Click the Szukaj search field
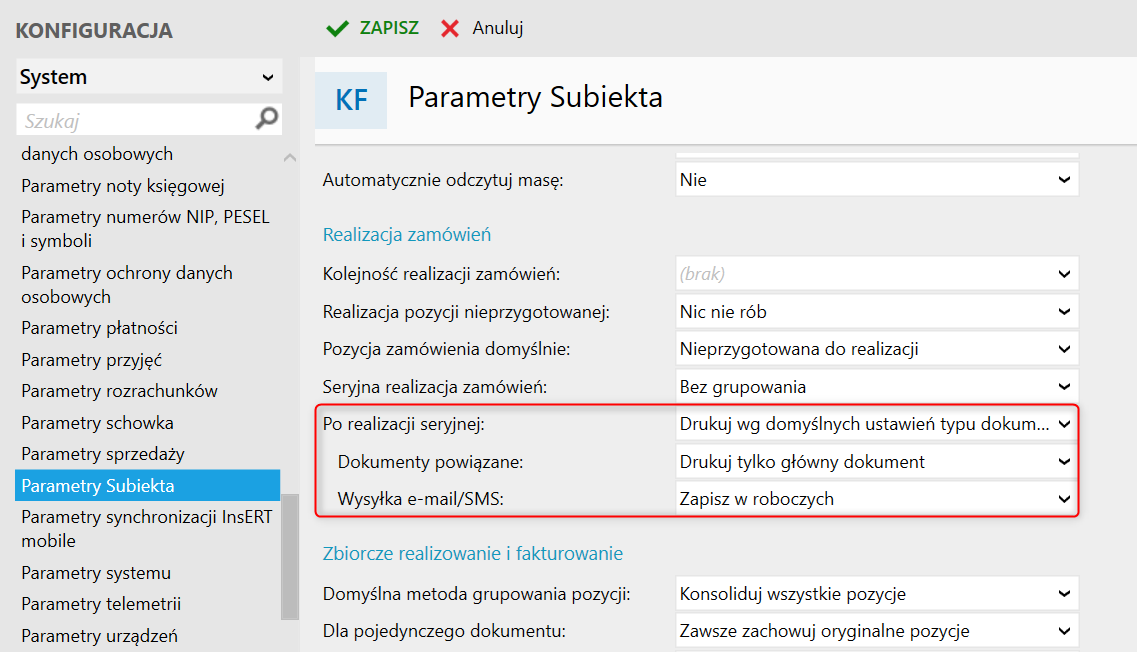 pos(135,121)
